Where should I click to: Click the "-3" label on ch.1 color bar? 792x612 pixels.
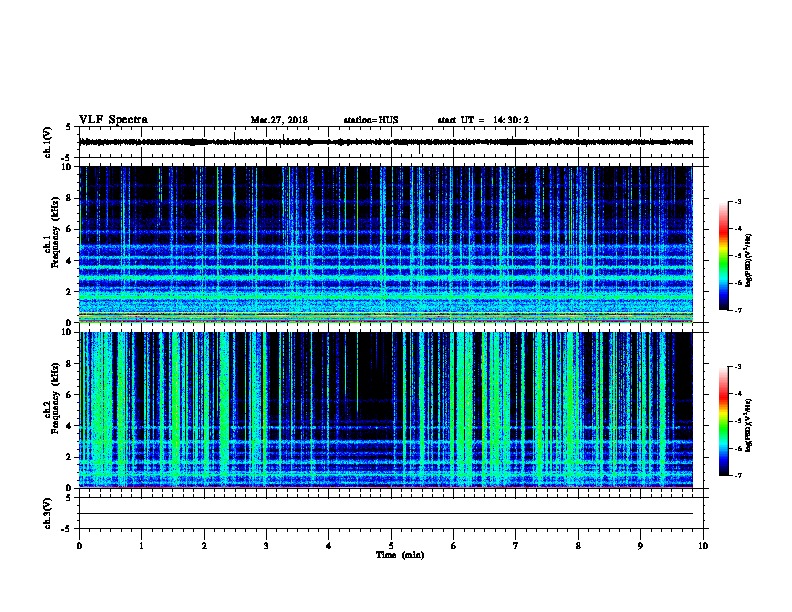point(737,201)
